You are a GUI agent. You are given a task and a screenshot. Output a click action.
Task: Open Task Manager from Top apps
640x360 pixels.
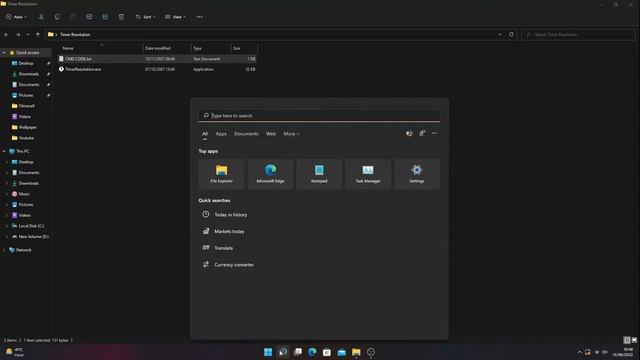coord(368,174)
